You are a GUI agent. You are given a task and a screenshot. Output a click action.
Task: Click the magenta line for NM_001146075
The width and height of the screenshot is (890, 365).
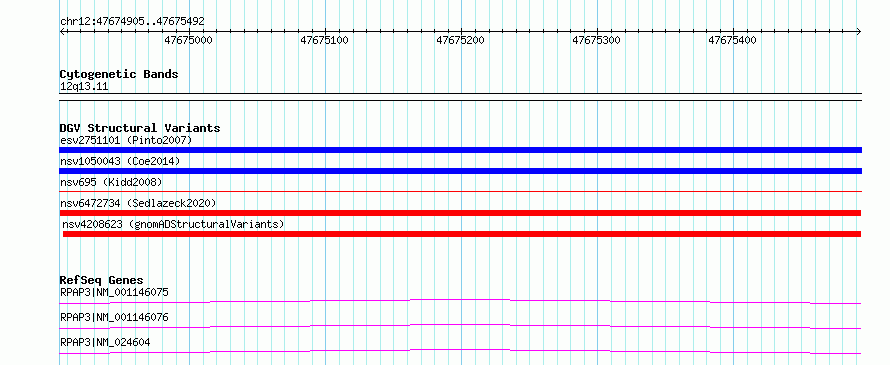[460, 301]
